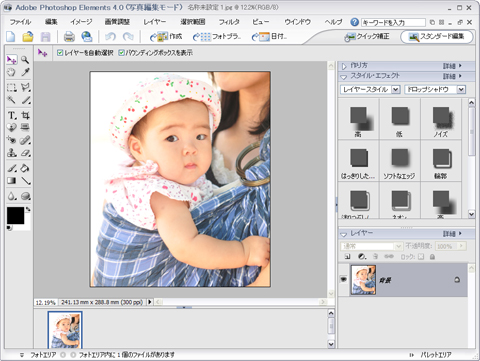
Task: Click the Undo arrow icon
Action: coord(110,36)
